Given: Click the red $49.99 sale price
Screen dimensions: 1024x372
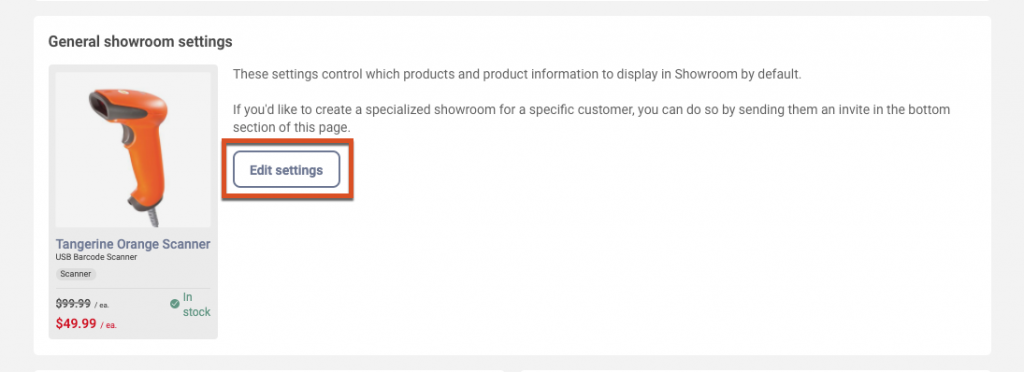Looking at the screenshot, I should 76,323.
